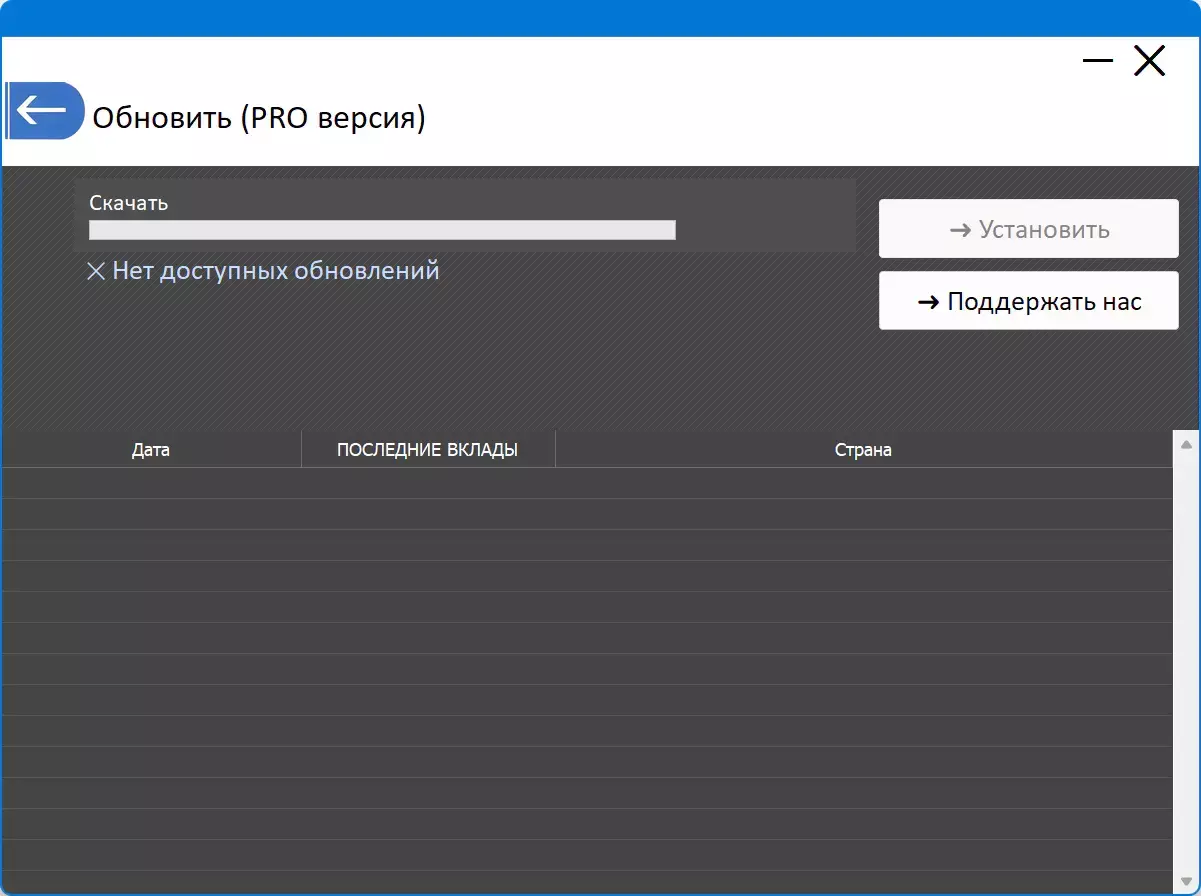Viewport: 1201px width, 896px height.
Task: Click the Поддержать нас button
Action: point(1028,301)
